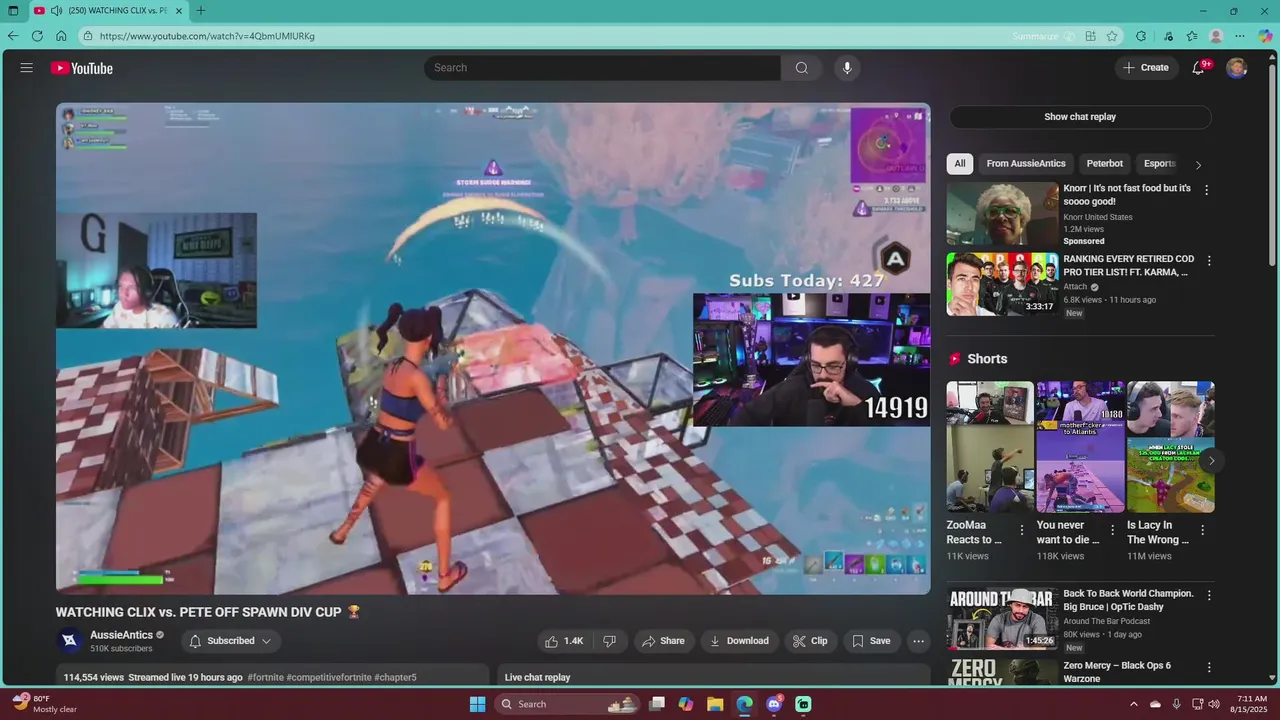Open the YouTube account avatar menu
This screenshot has width=1280, height=720.
pyautogui.click(x=1237, y=68)
